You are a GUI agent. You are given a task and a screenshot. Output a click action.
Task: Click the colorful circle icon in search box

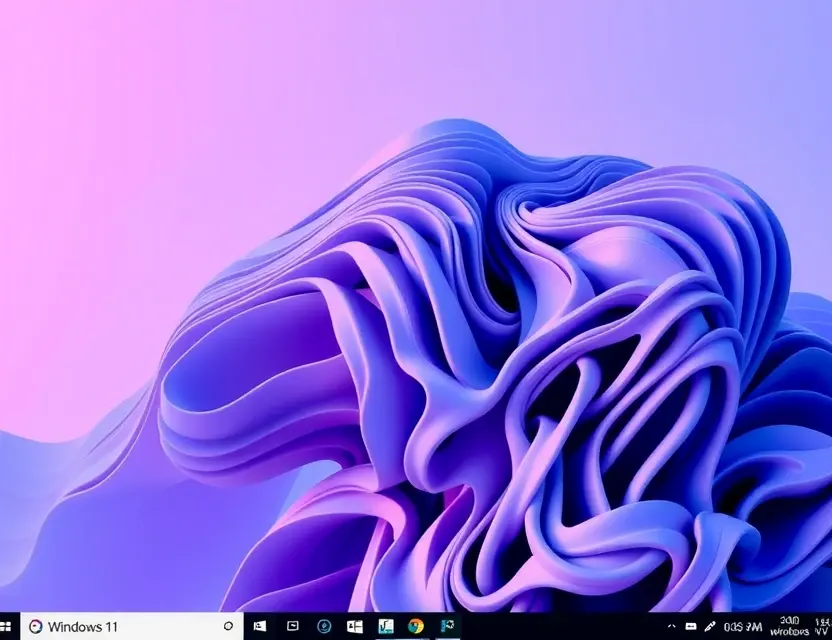[36, 627]
